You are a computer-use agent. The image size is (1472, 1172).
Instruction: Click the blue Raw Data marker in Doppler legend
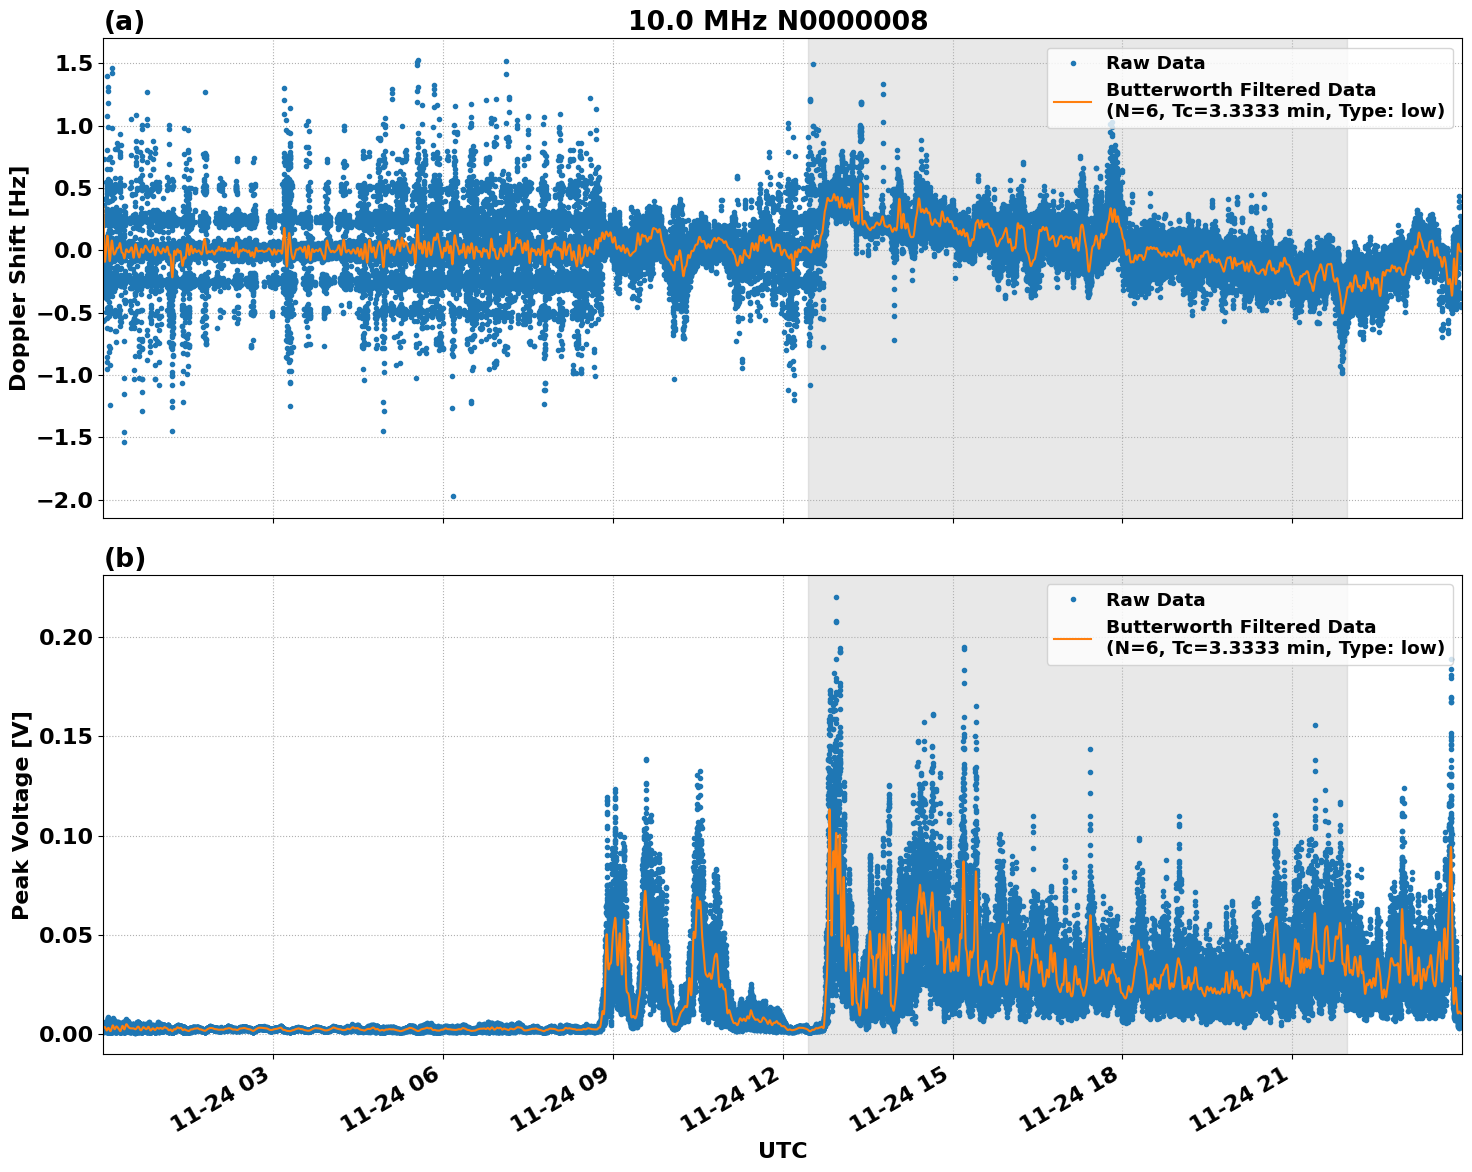tap(1073, 63)
